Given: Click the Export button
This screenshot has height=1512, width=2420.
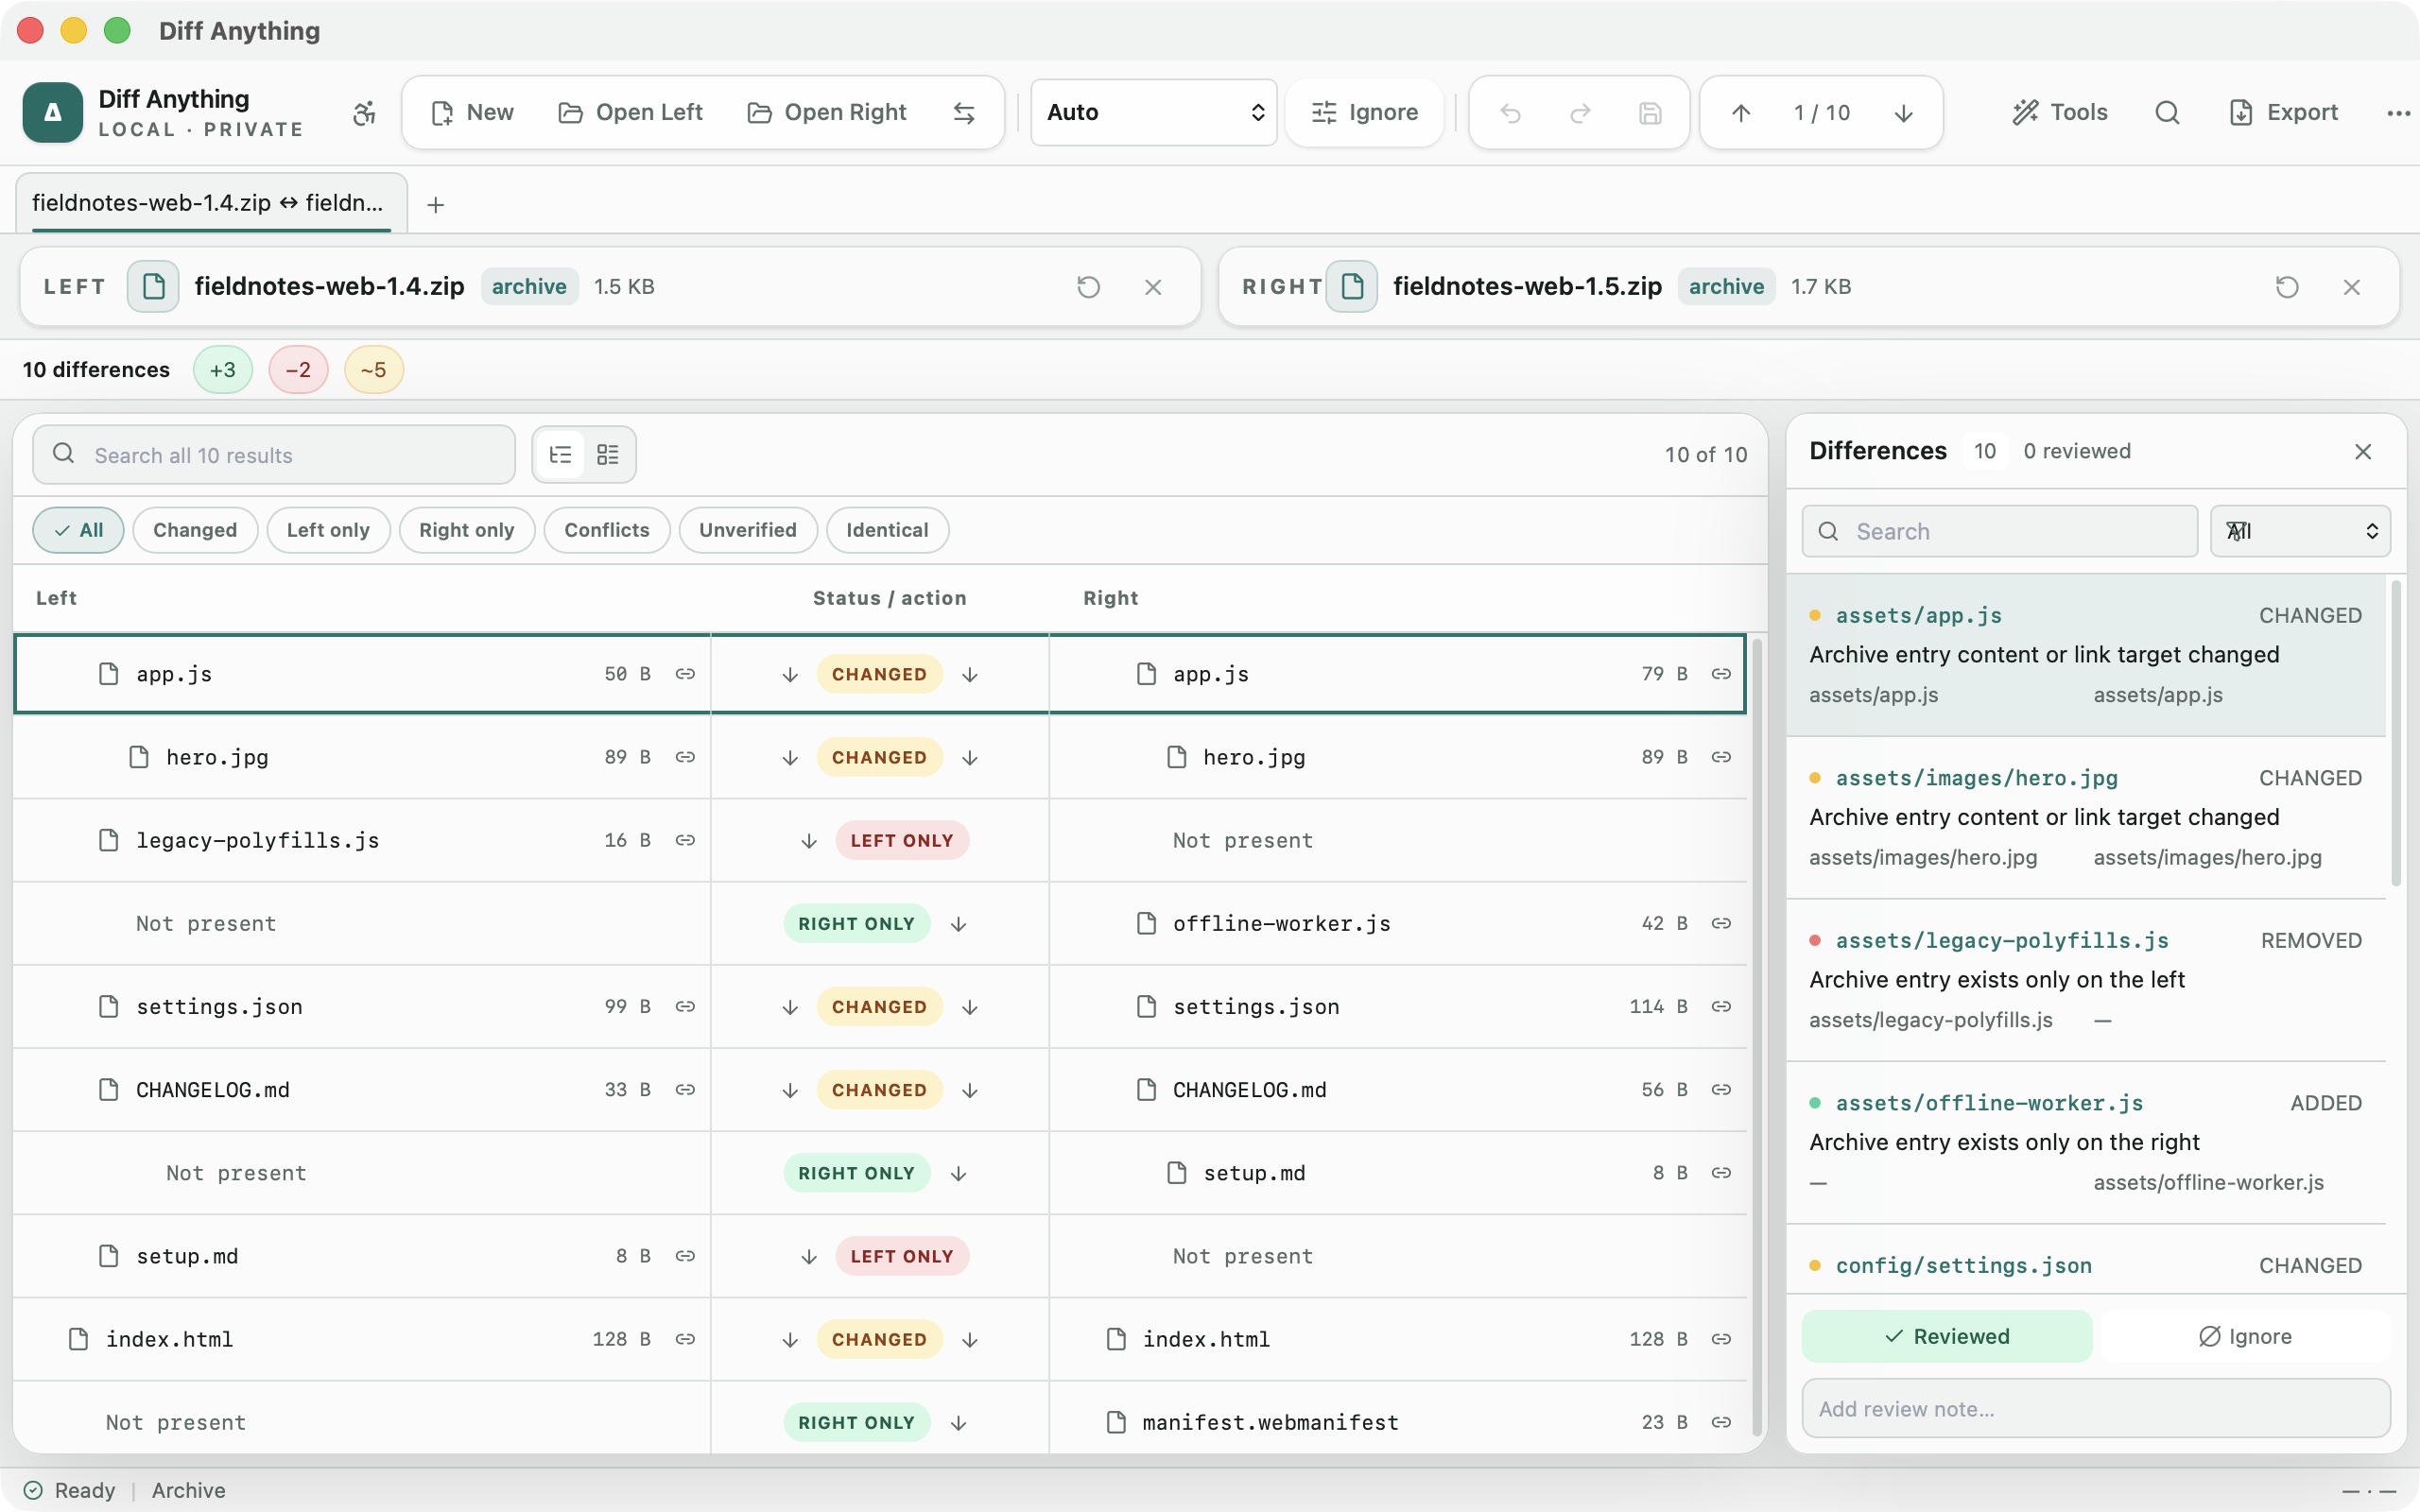Looking at the screenshot, I should 2283,113.
